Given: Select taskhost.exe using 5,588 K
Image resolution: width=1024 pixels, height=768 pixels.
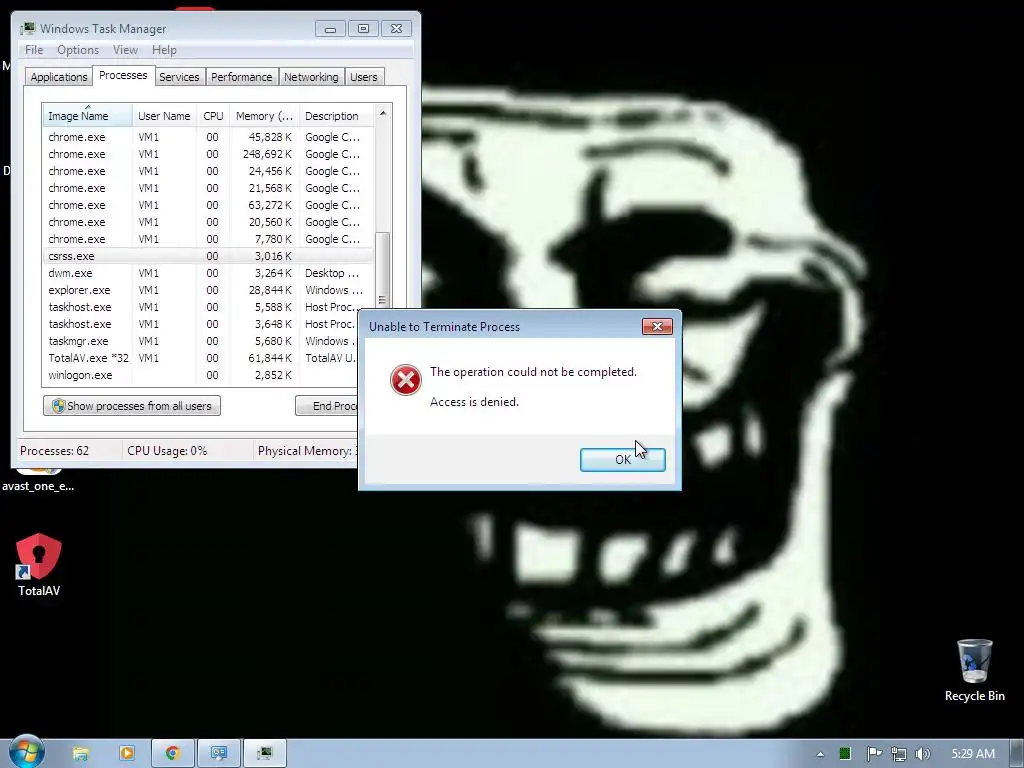Looking at the screenshot, I should tap(201, 307).
